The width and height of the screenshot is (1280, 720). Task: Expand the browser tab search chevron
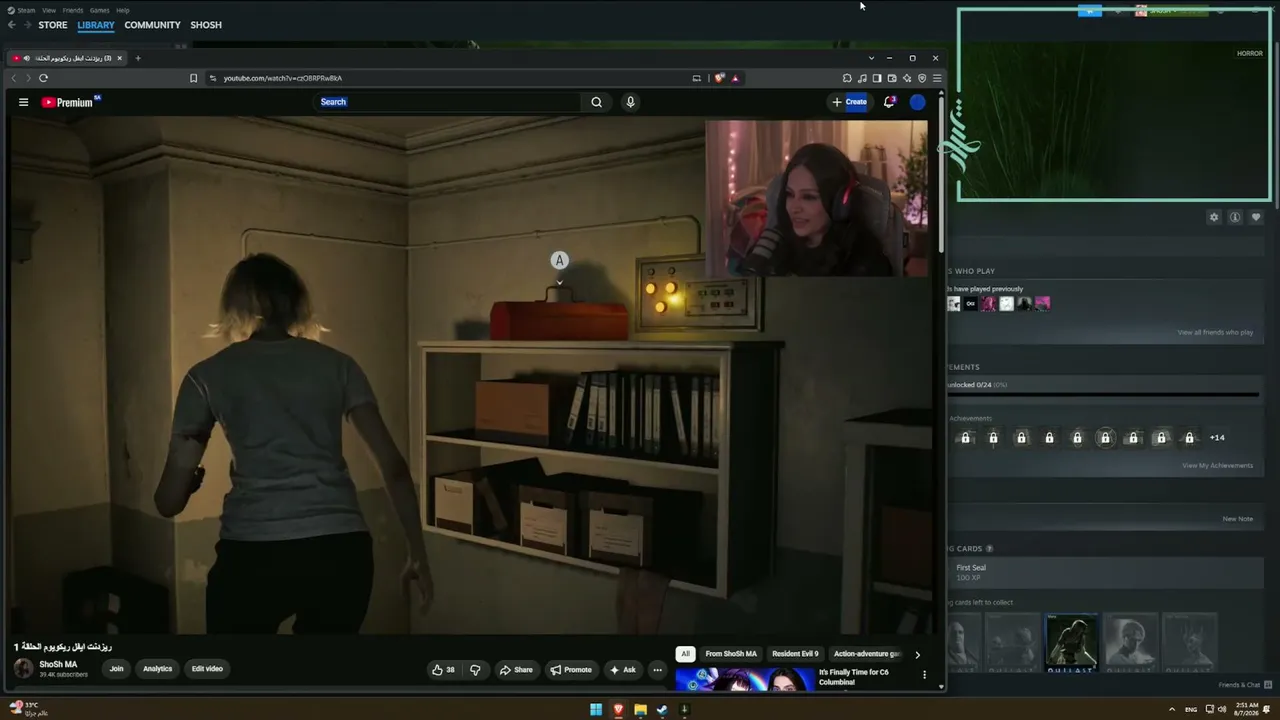pyautogui.click(x=871, y=58)
